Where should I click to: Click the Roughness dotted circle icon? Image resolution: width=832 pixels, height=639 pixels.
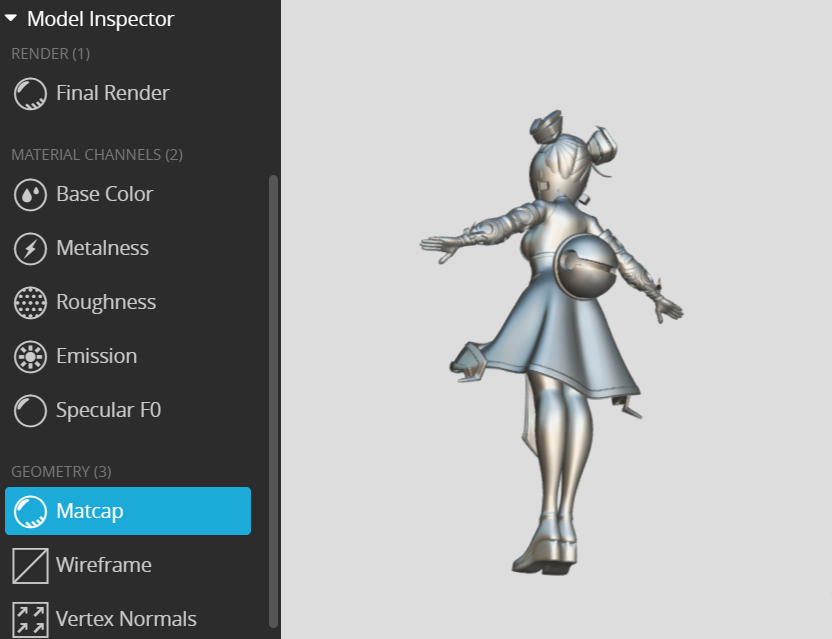pos(30,303)
